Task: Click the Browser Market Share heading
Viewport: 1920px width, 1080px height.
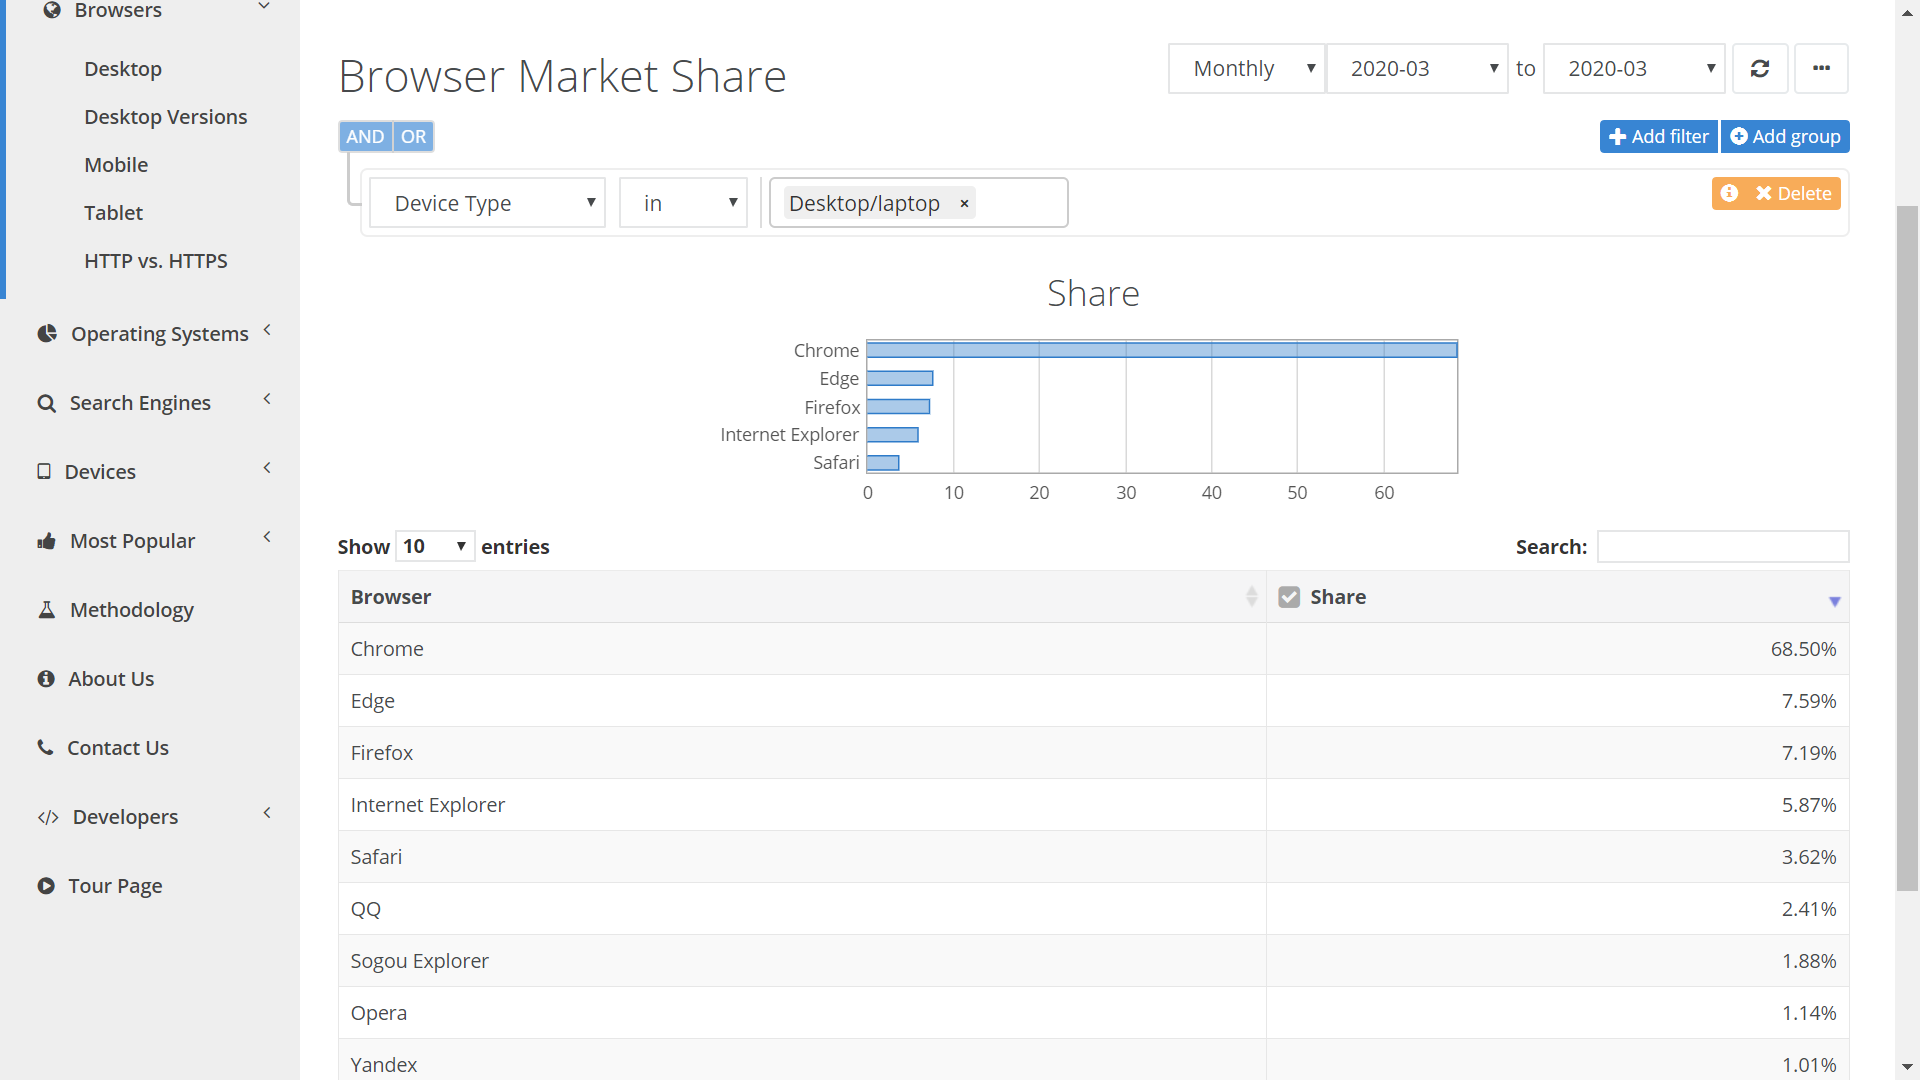Action: tap(562, 76)
